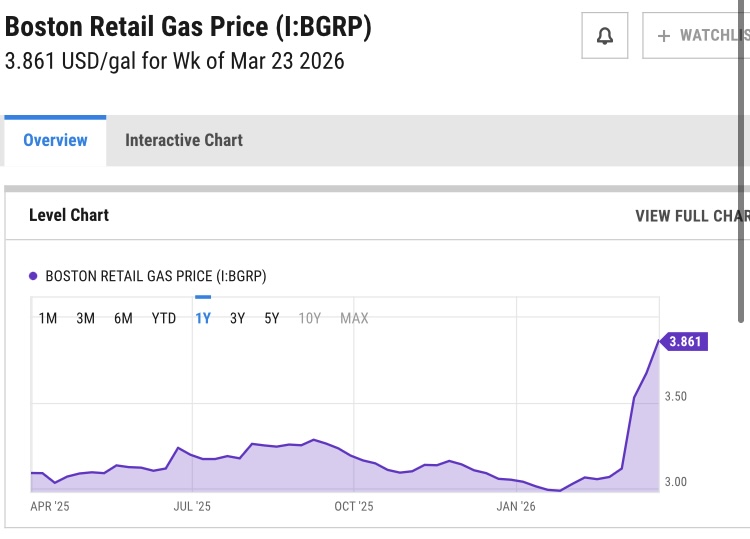750x539 pixels.
Task: Open View Full Chart link
Action: point(691,215)
